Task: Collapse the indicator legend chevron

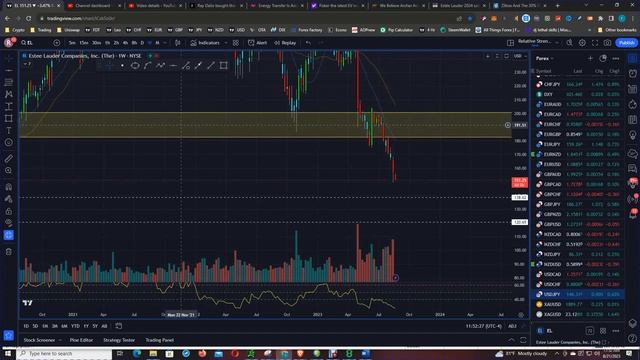Action: coord(26,64)
